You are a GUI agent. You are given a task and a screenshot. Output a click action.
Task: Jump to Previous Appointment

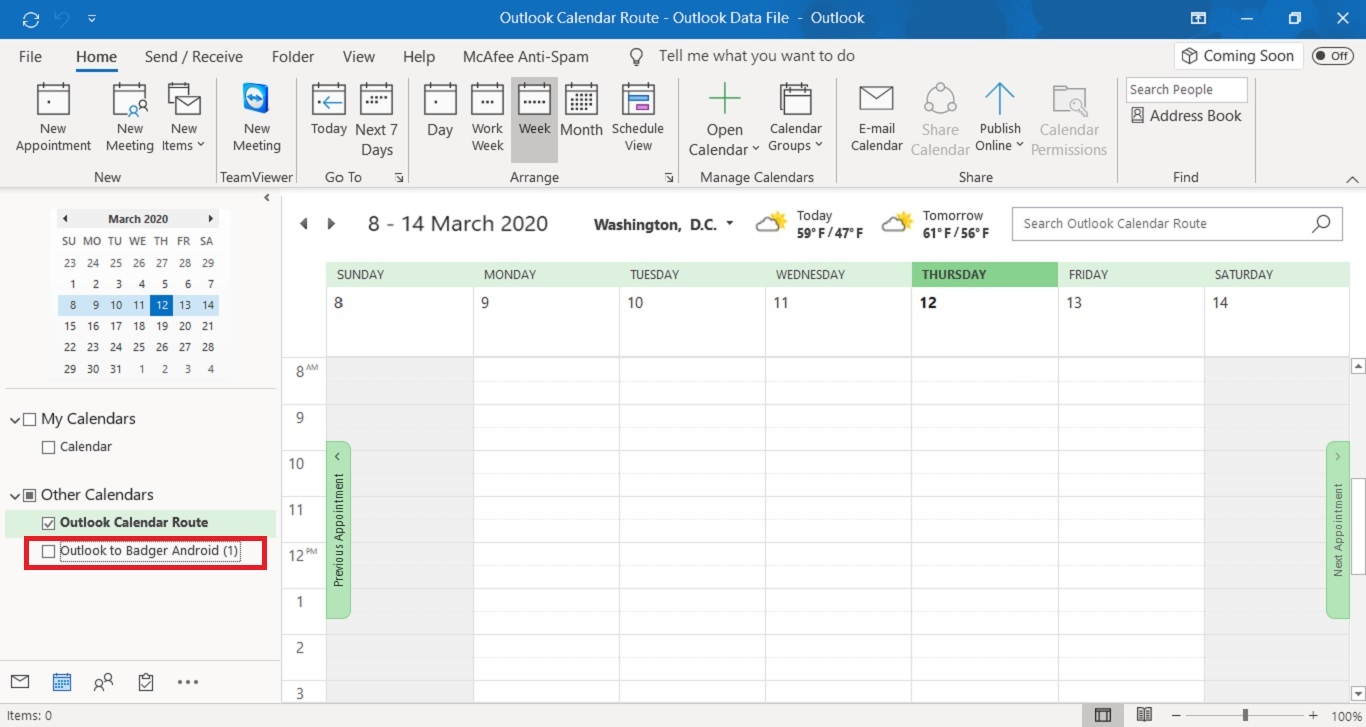(x=338, y=529)
